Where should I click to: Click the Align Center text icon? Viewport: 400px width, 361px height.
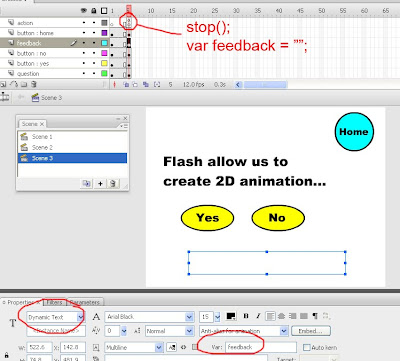click(x=281, y=316)
